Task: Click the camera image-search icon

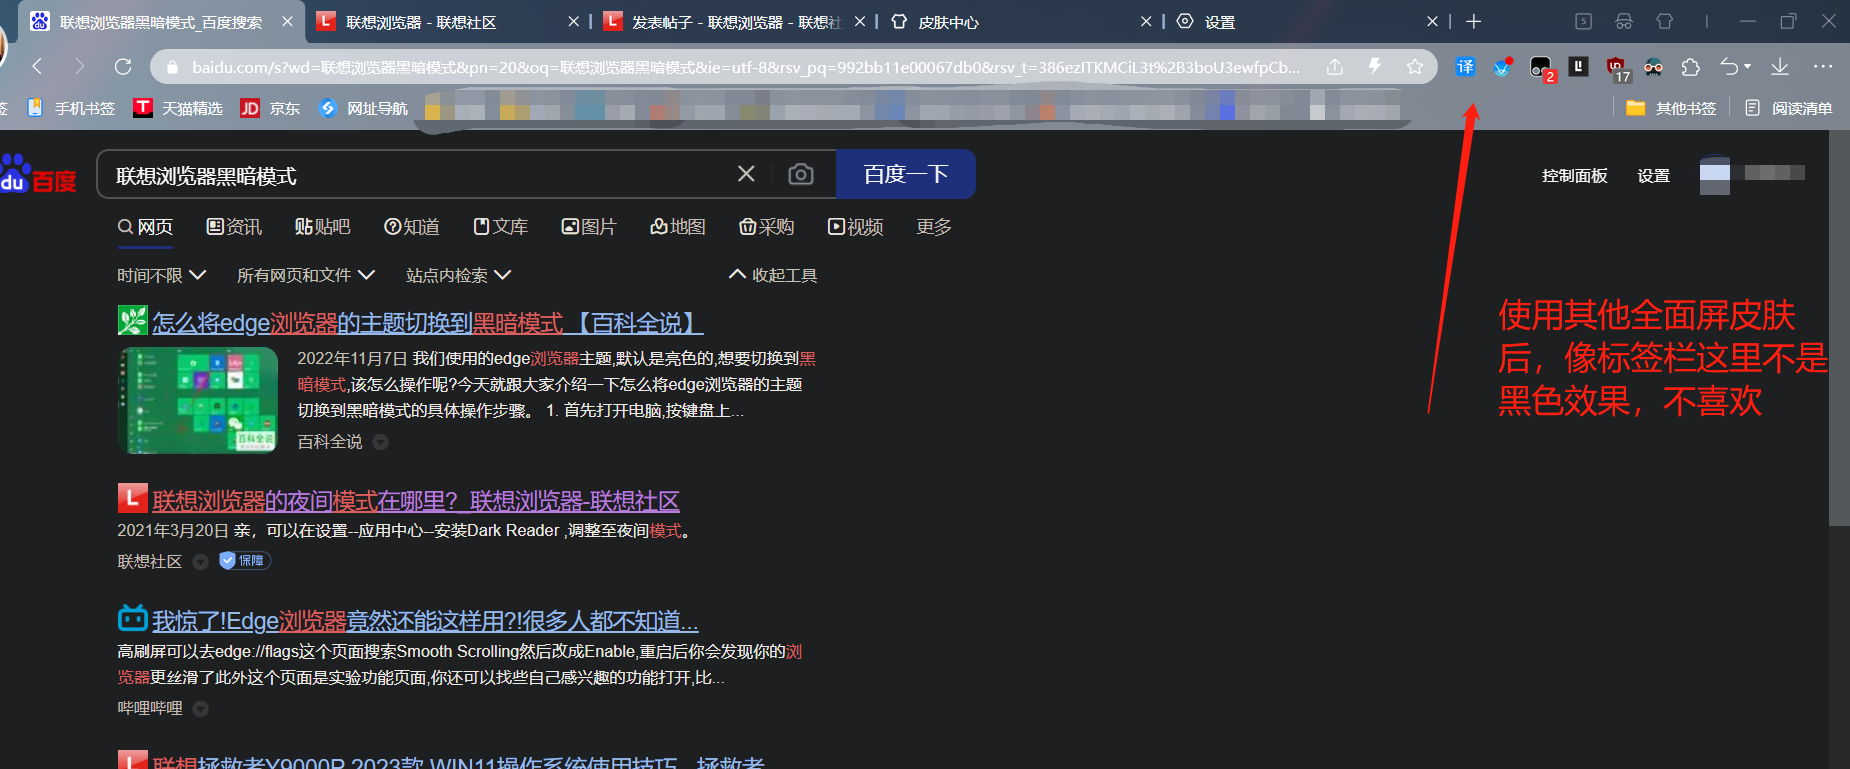Action: point(800,174)
